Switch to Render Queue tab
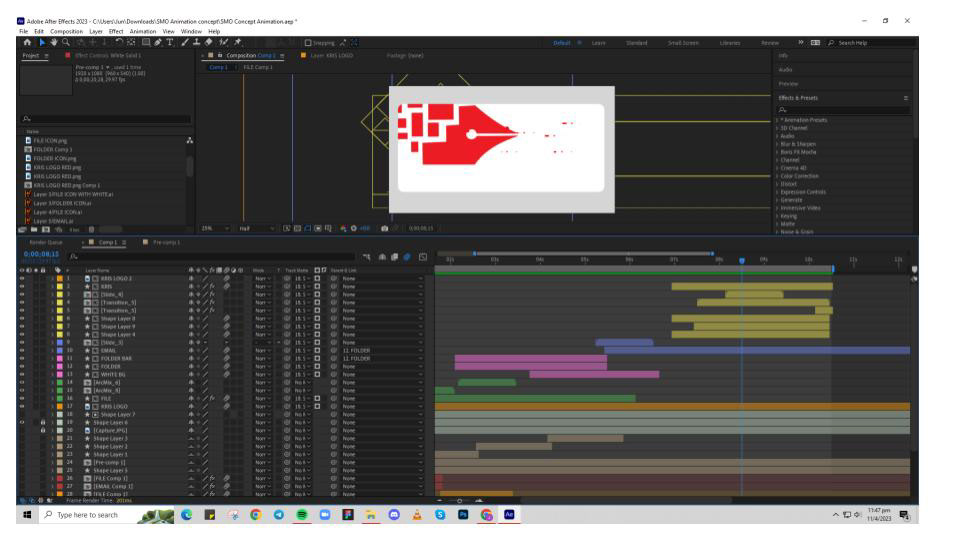 point(46,242)
